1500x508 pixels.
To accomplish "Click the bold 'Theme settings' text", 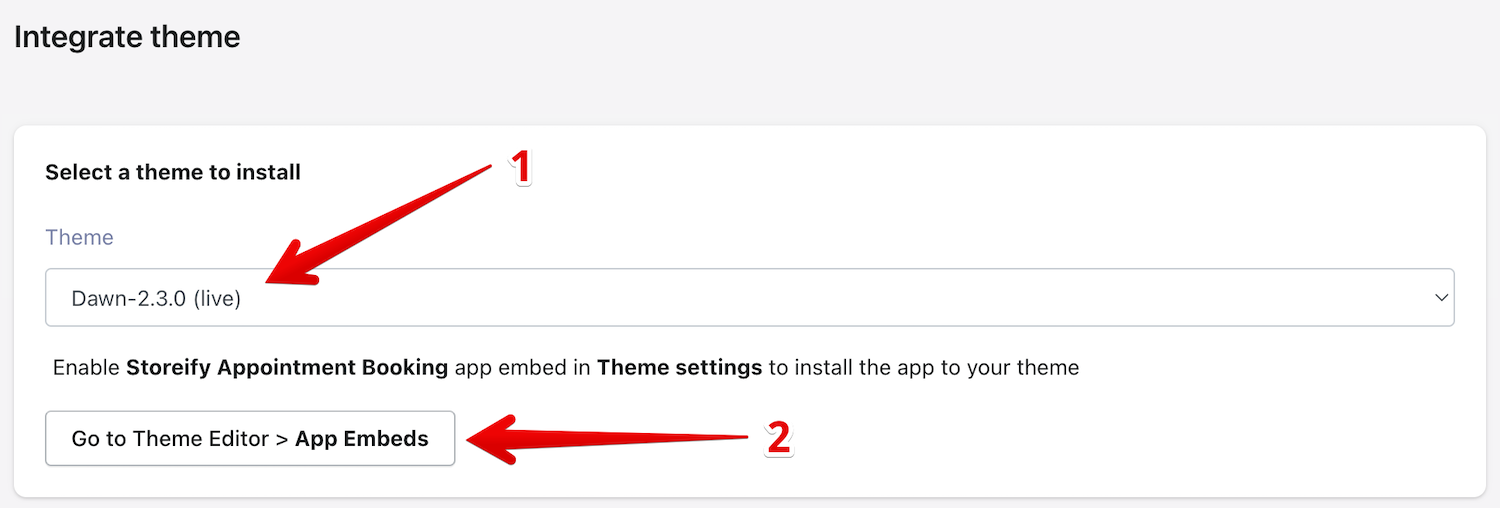I will click(679, 367).
